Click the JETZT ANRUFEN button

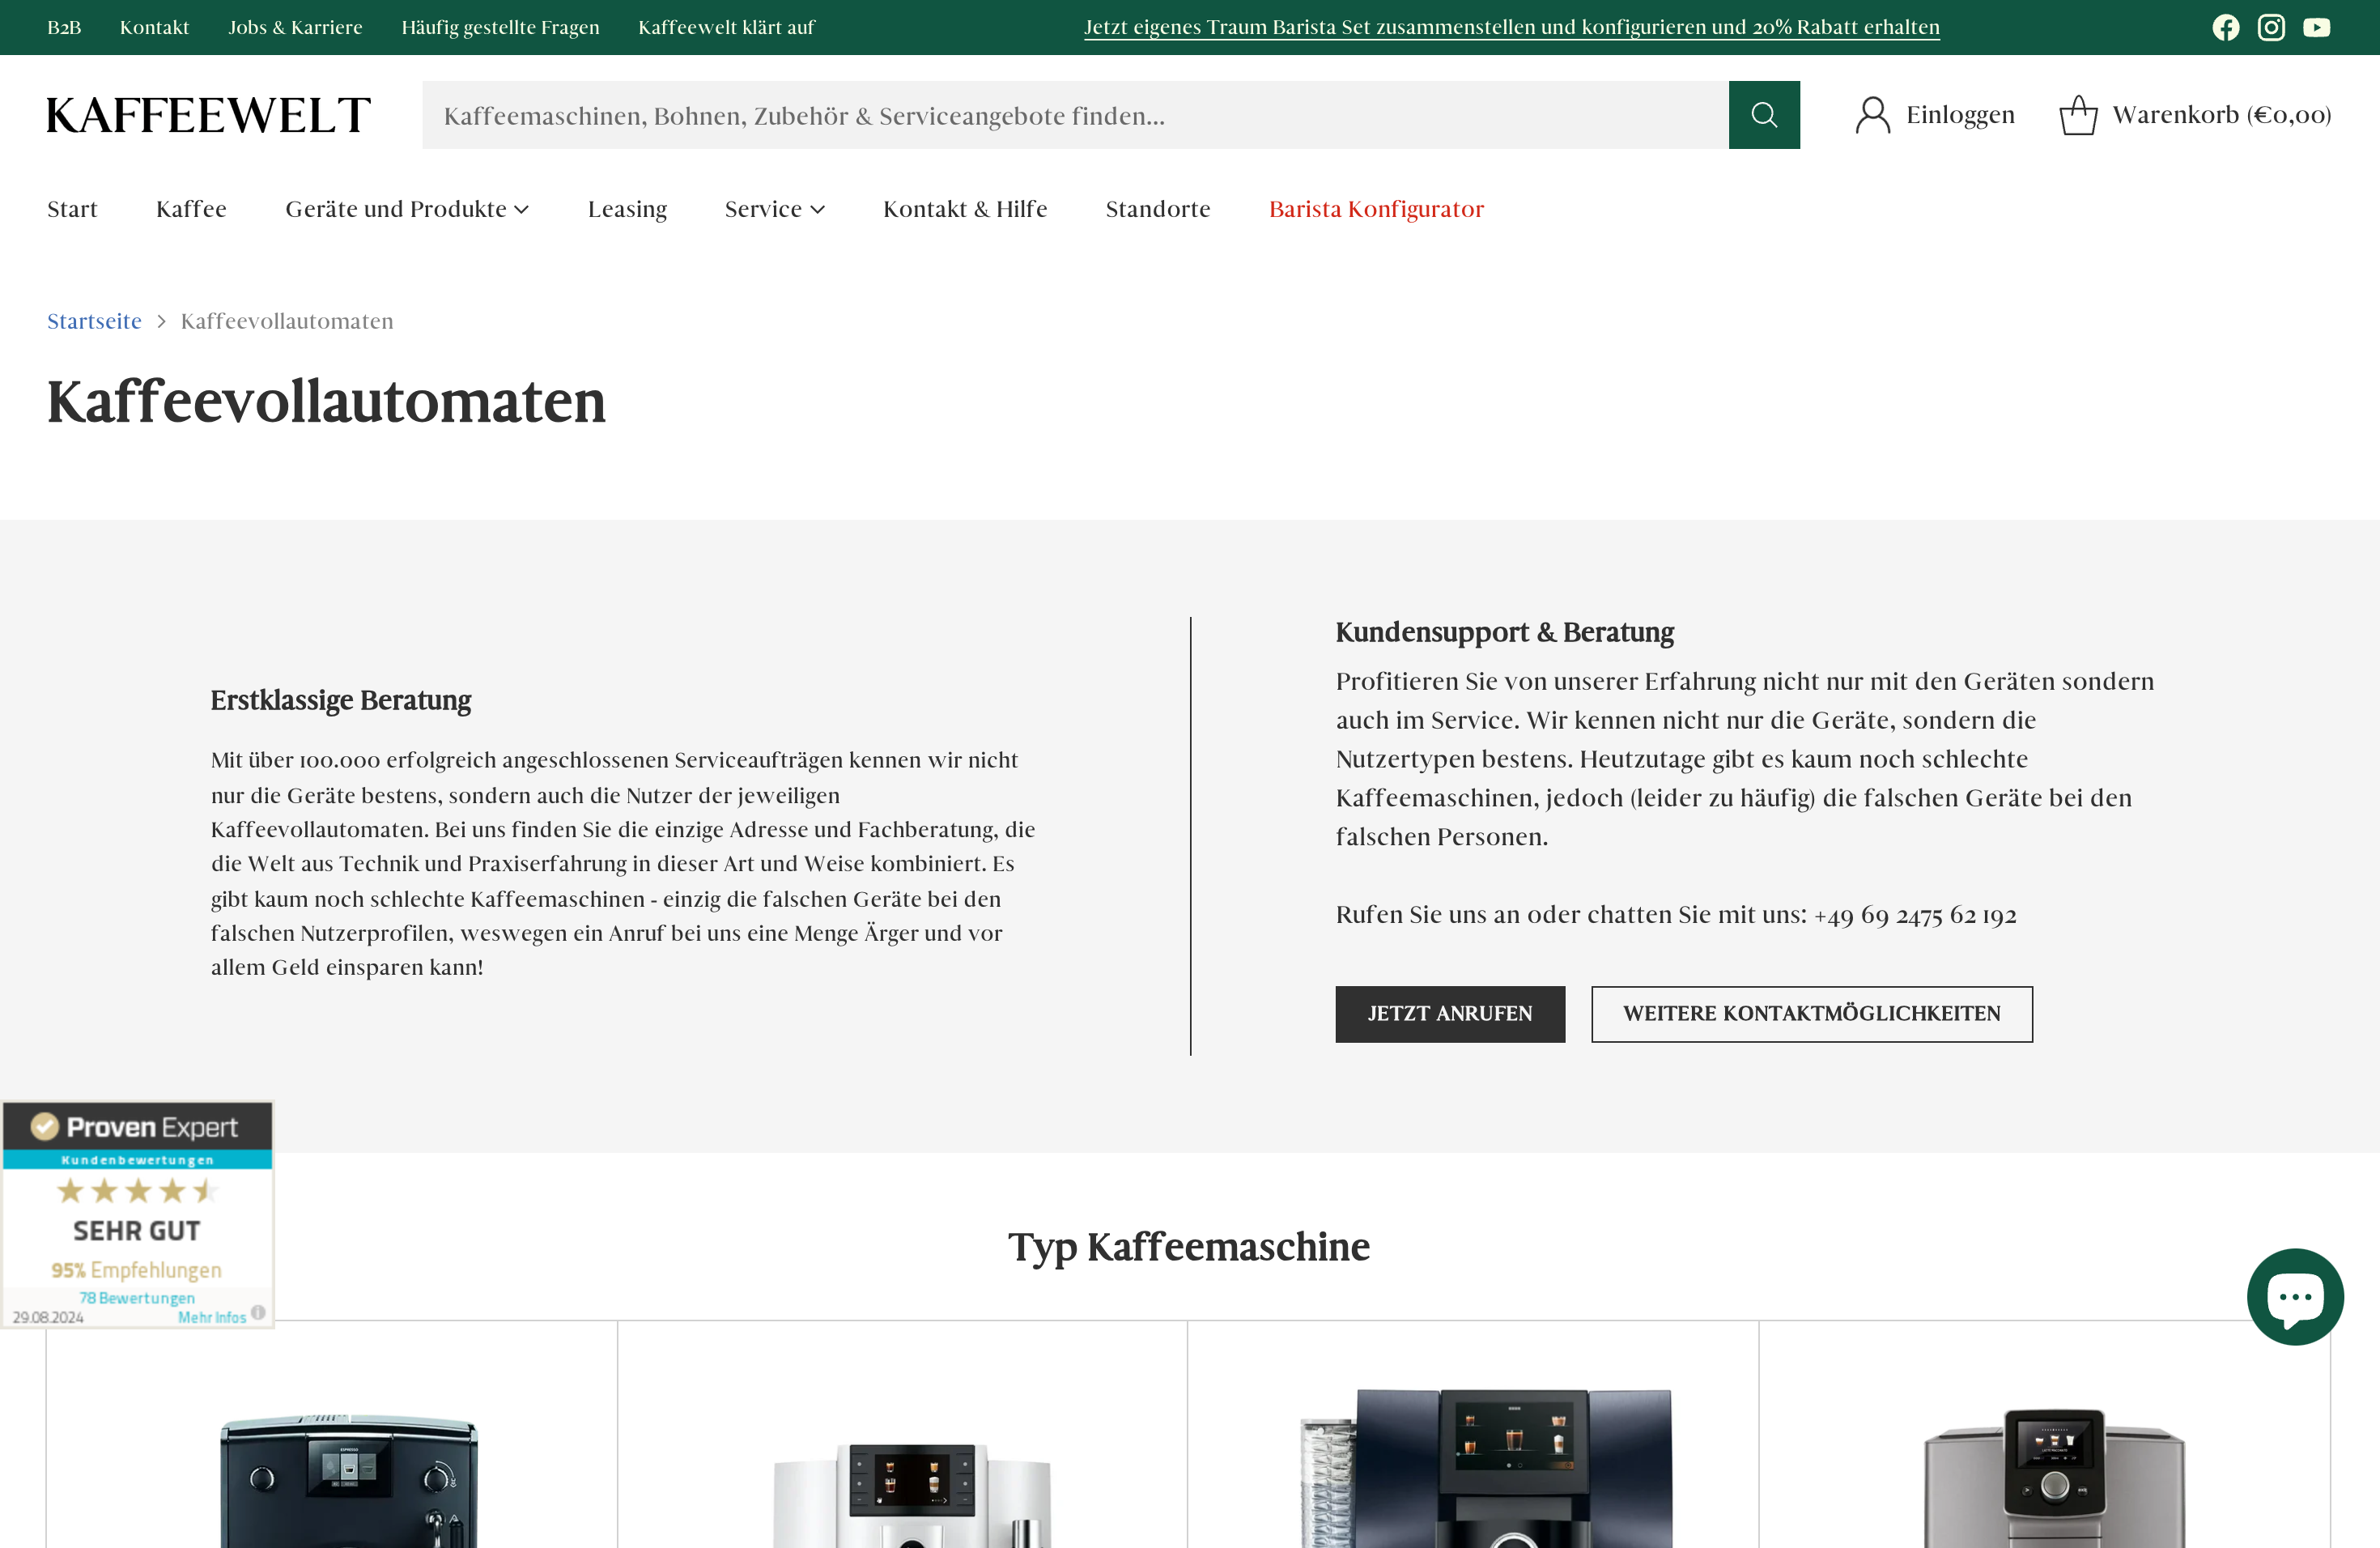pyautogui.click(x=1450, y=1013)
